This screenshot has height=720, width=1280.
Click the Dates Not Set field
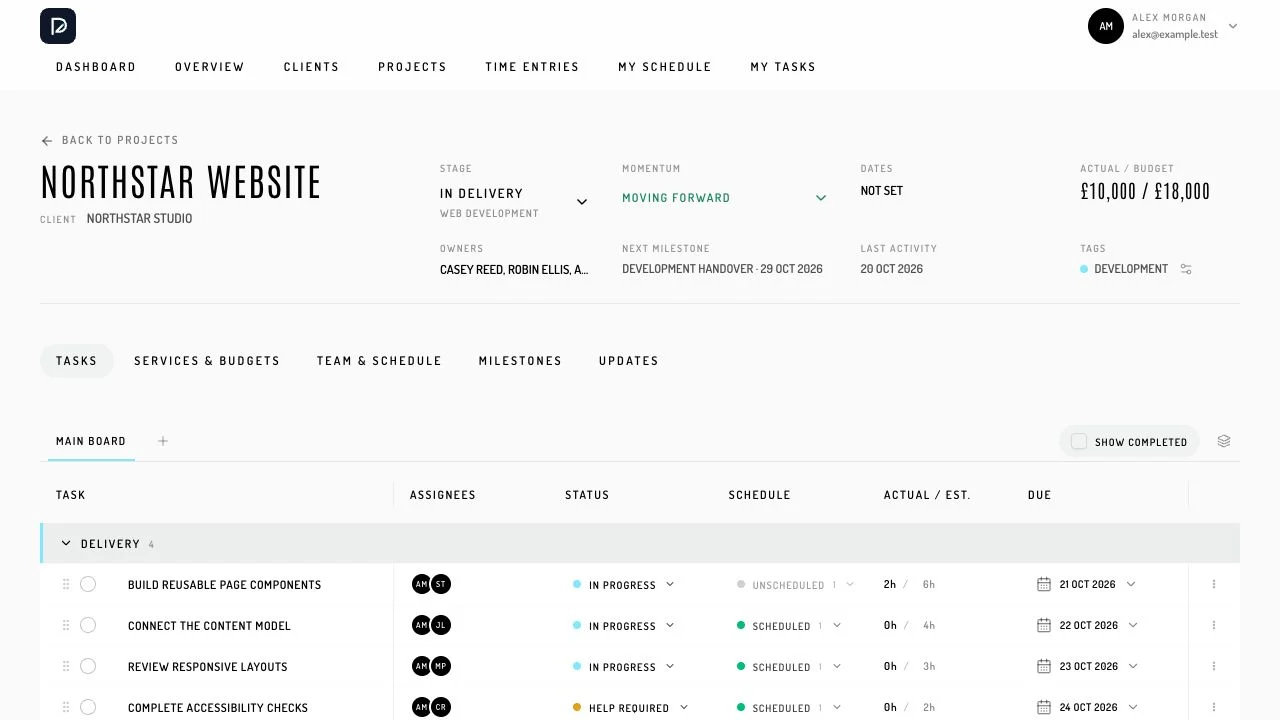coord(882,191)
